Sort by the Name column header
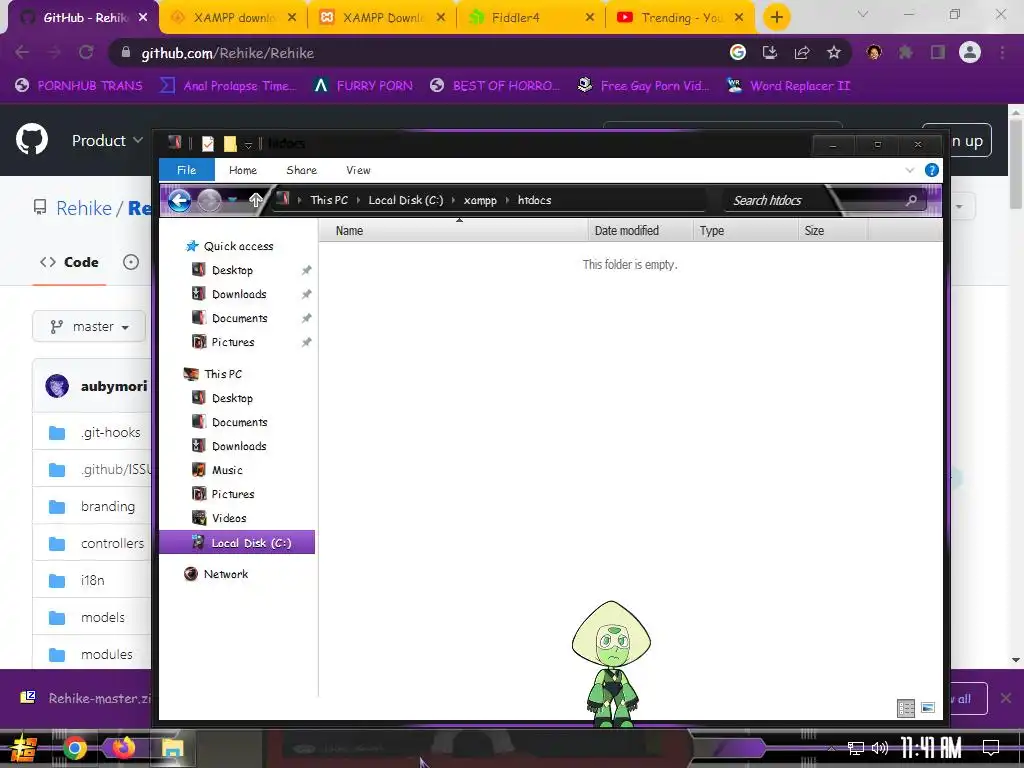1024x768 pixels. point(453,231)
